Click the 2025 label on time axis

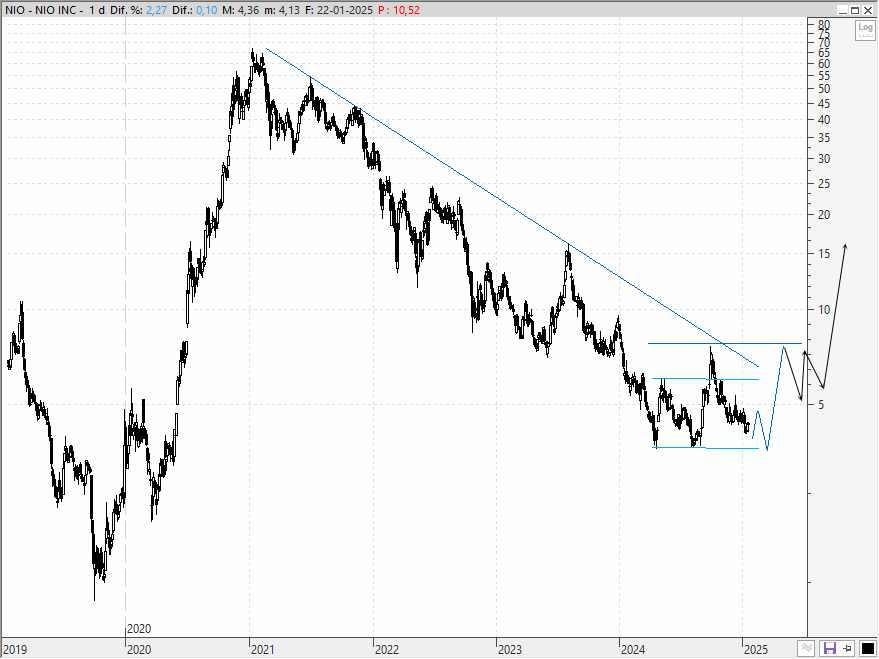coord(755,650)
